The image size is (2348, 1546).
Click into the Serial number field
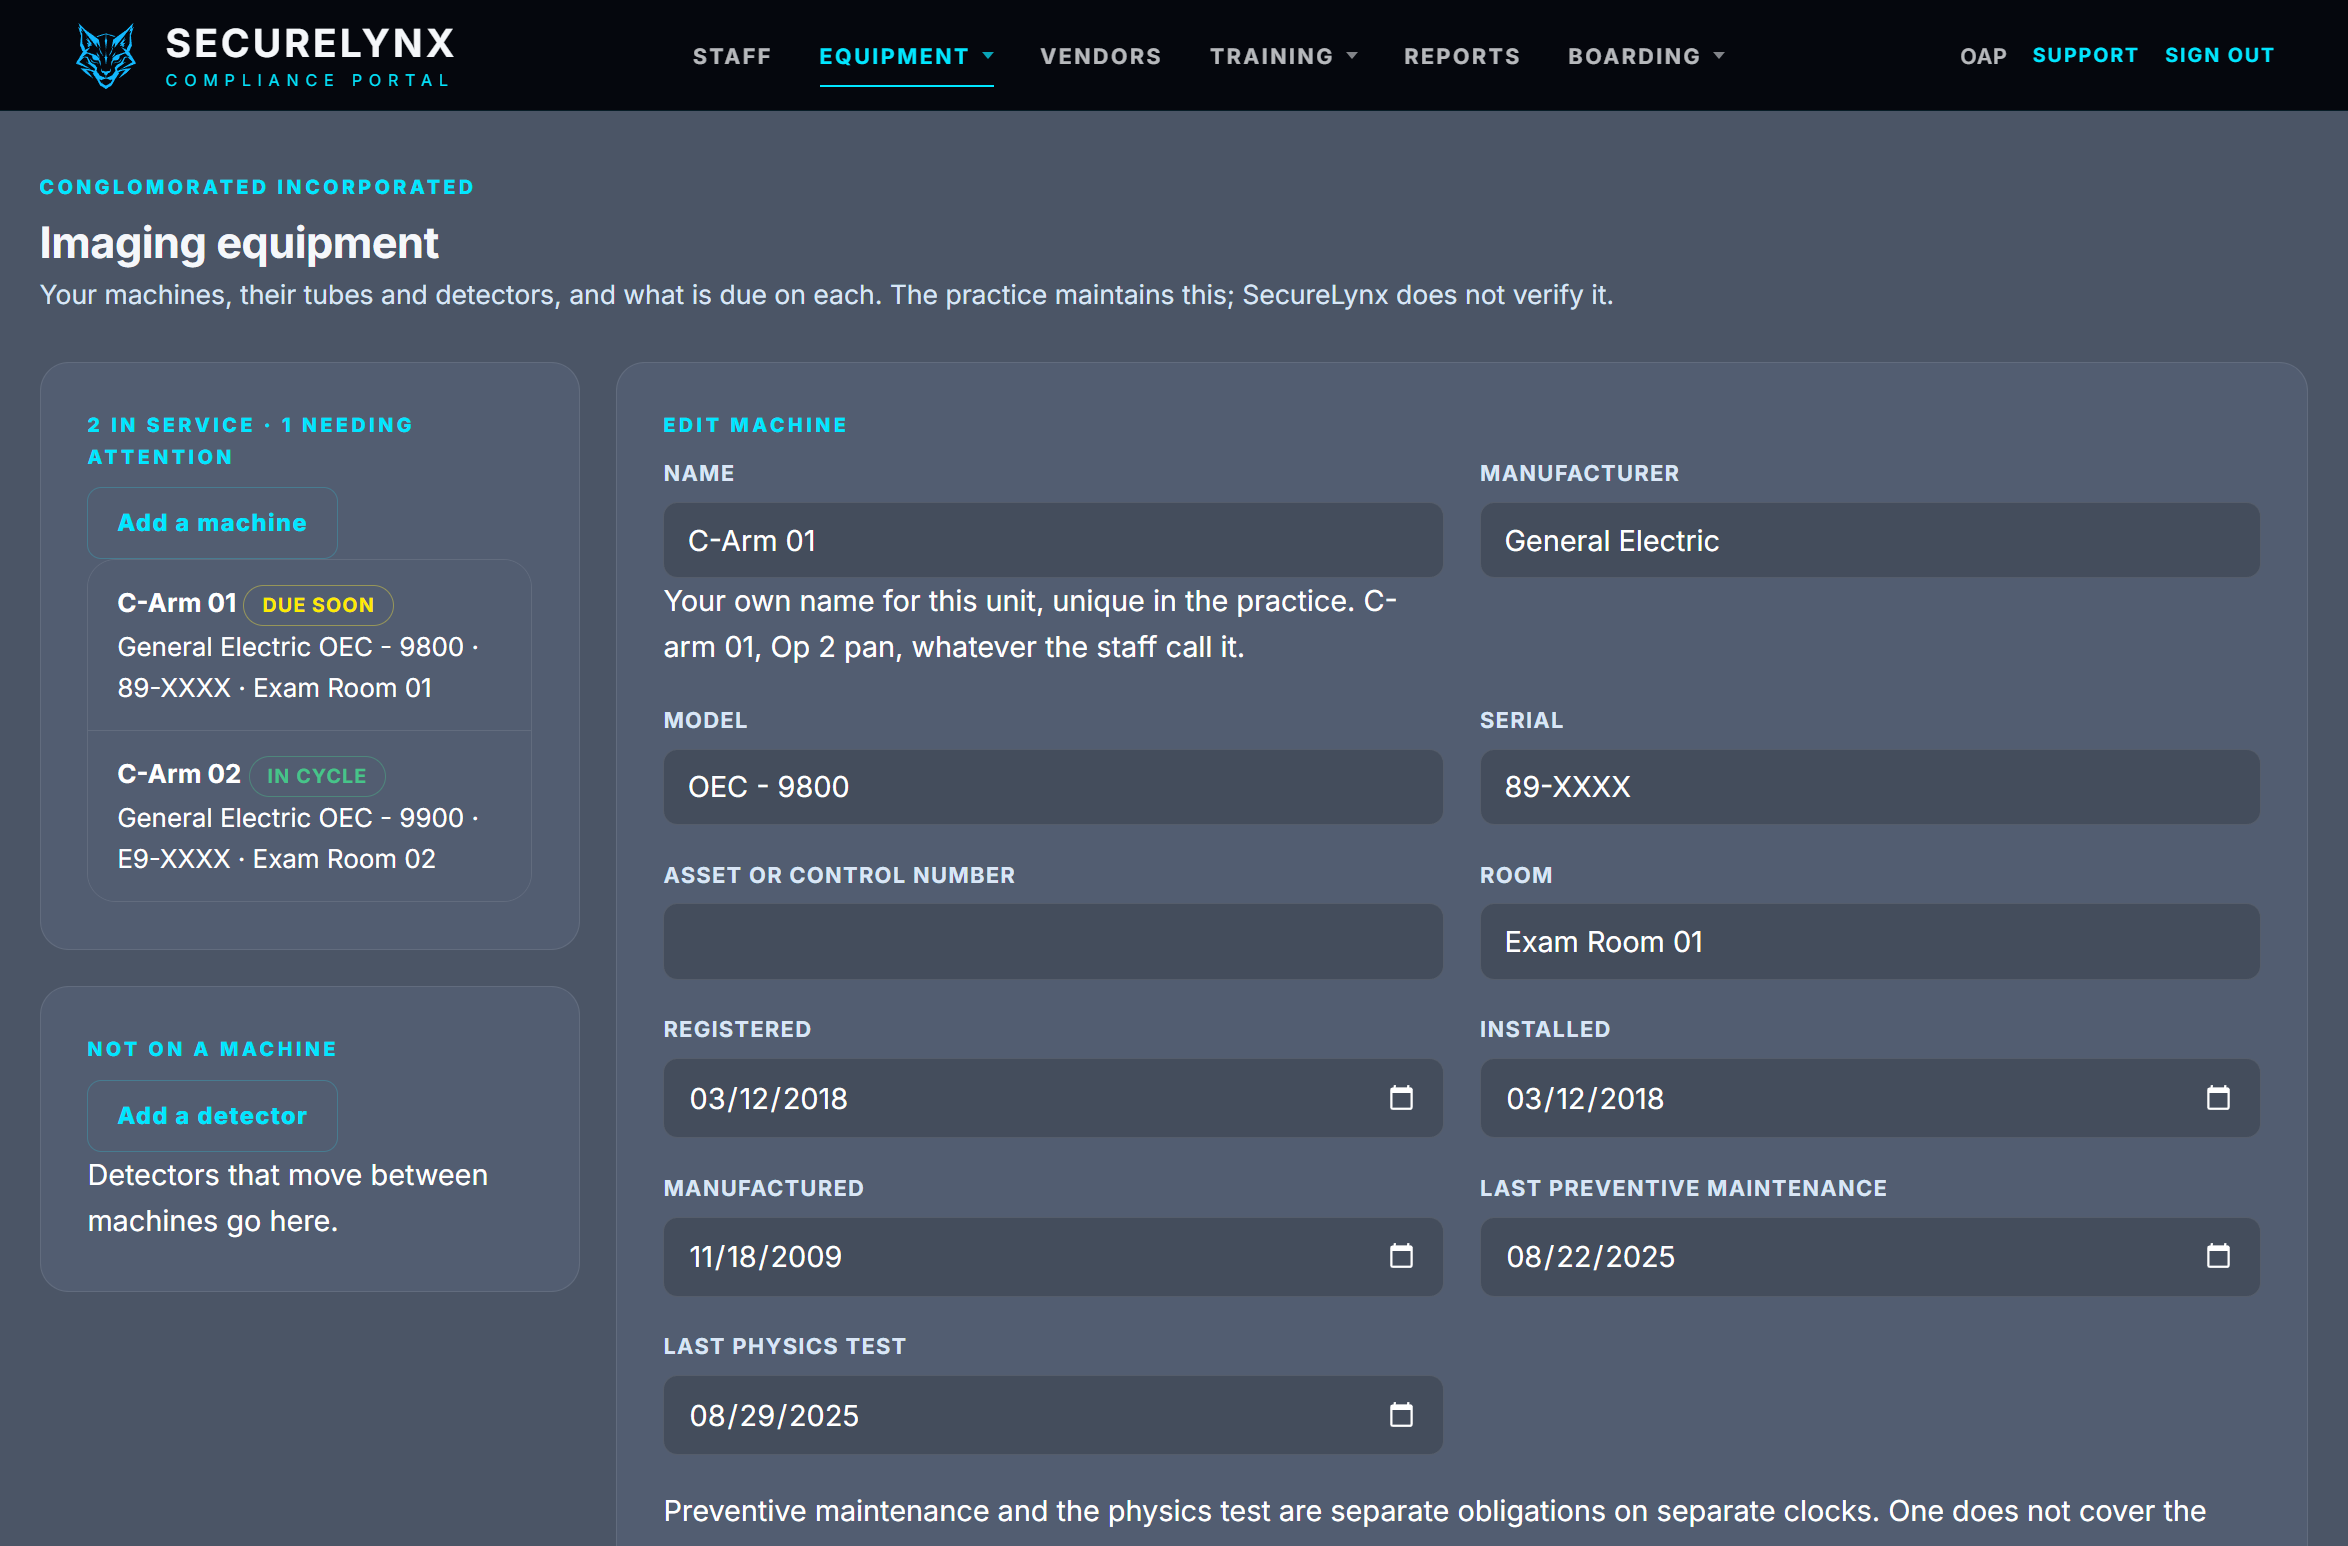click(x=1869, y=787)
